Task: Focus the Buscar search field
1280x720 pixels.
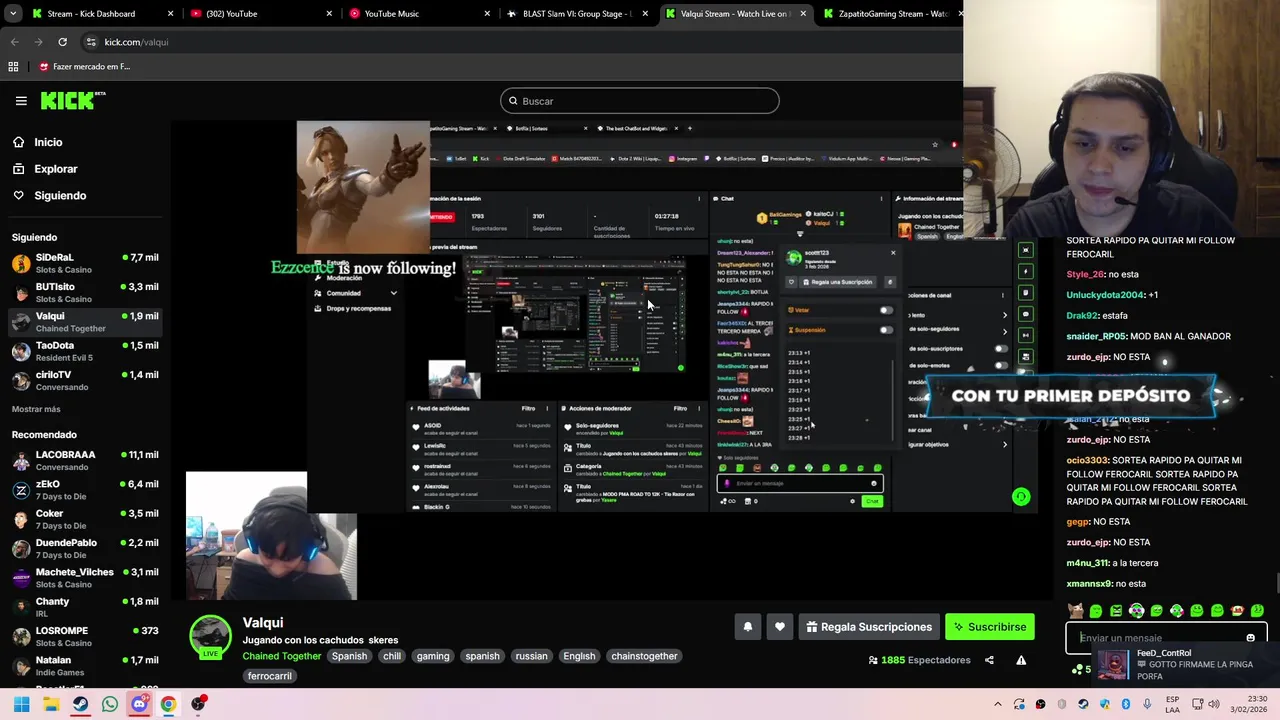Action: click(640, 101)
